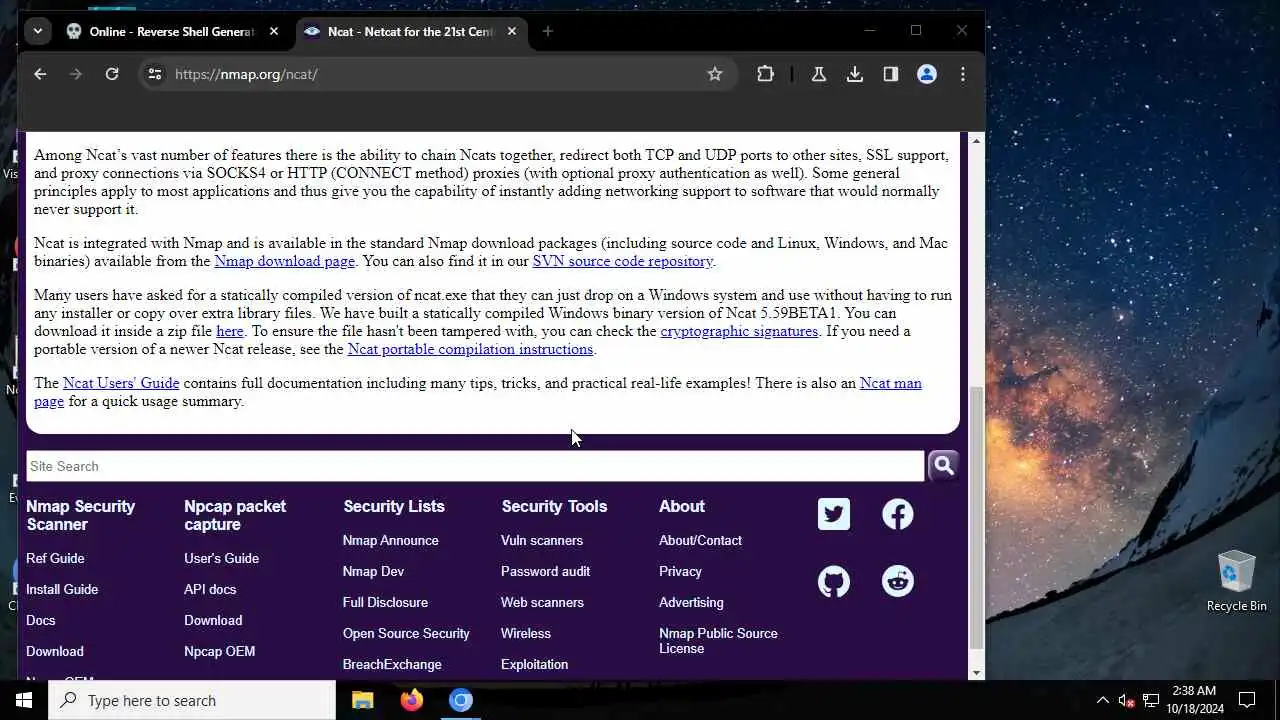Open the tab search dropdown arrow
This screenshot has width=1280, height=720.
pos(38,31)
